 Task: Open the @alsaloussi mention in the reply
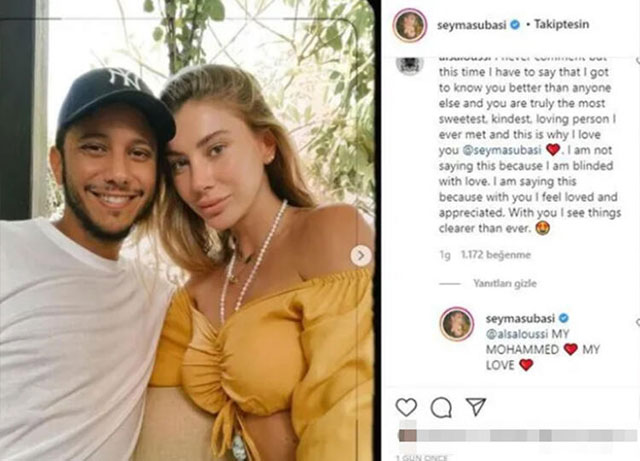517,334
